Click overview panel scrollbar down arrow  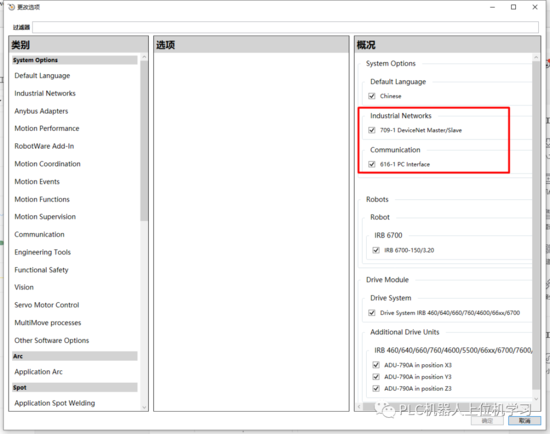point(536,399)
